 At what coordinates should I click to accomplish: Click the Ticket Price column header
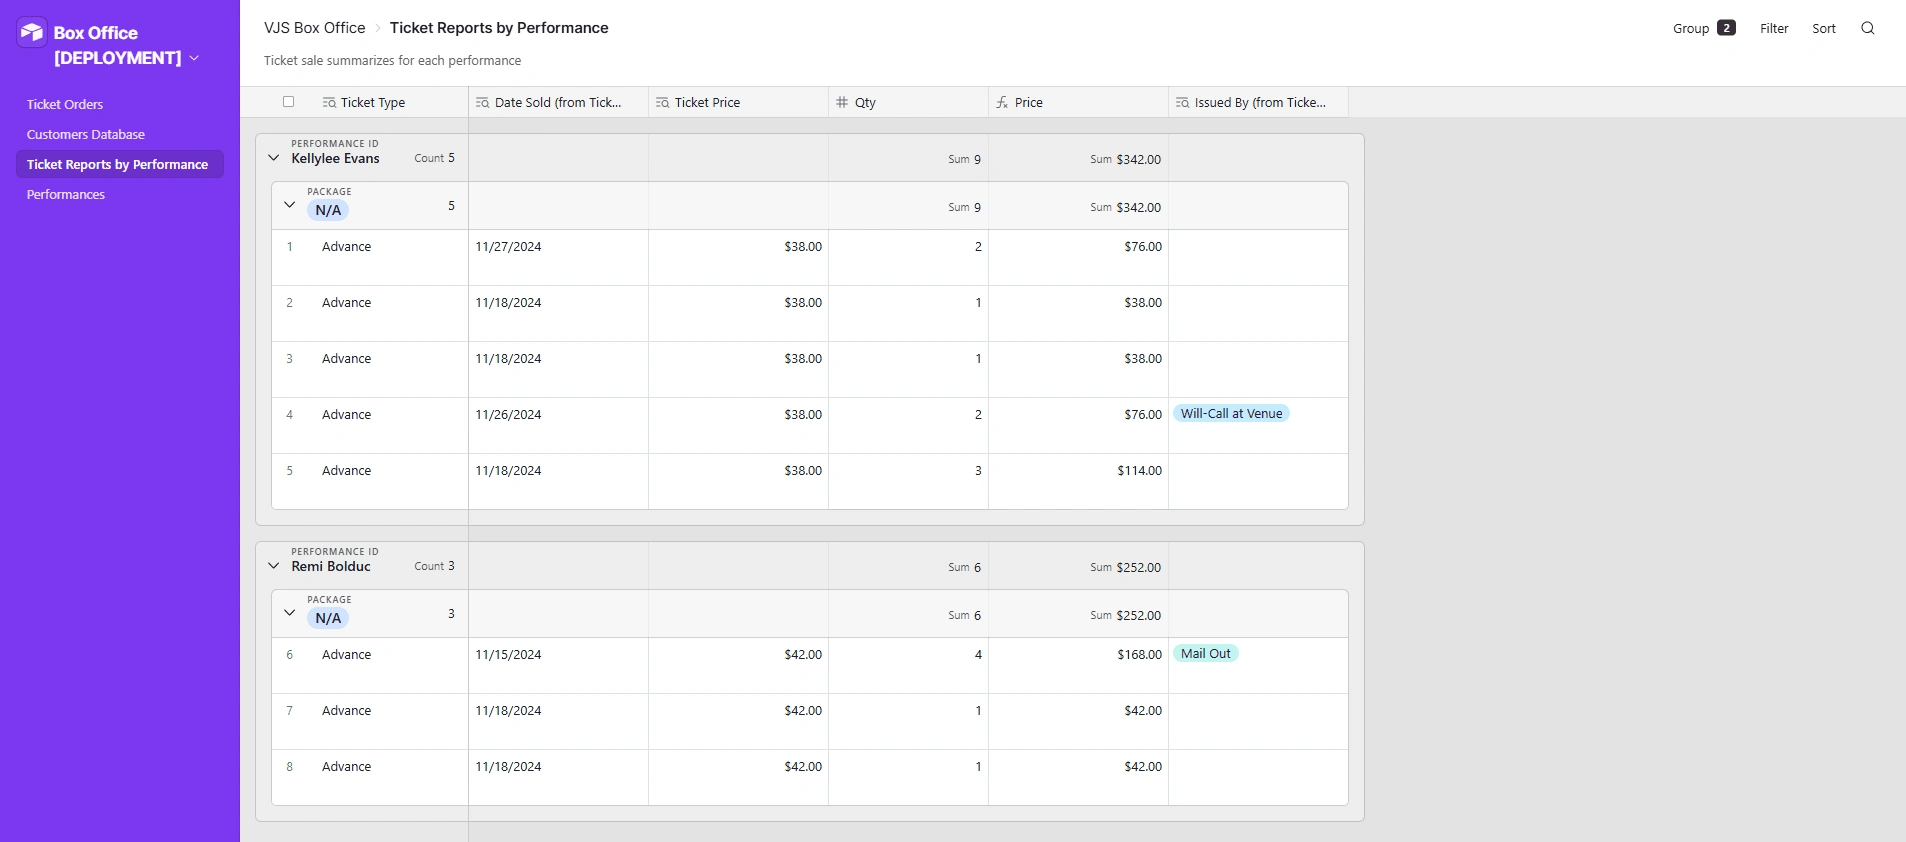(738, 102)
